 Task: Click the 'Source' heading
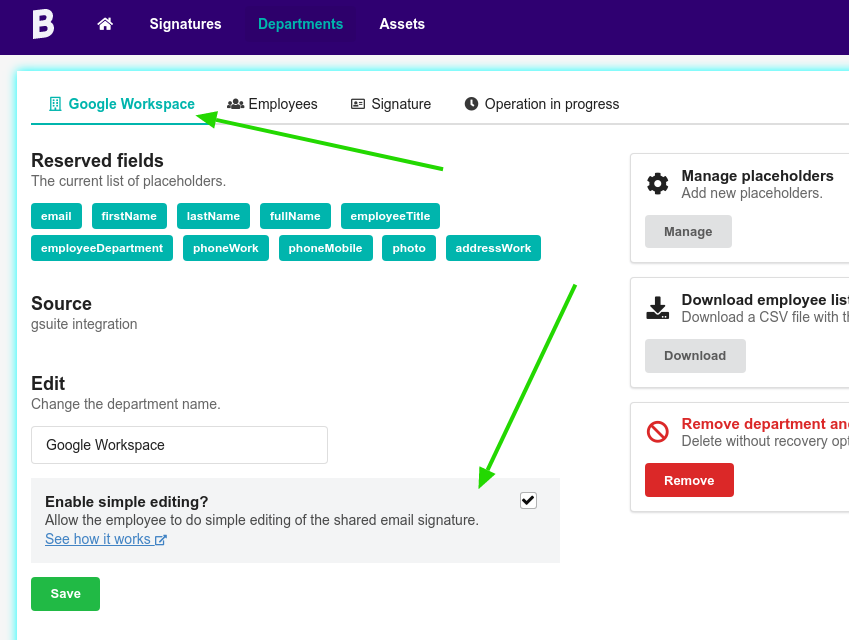[61, 304]
